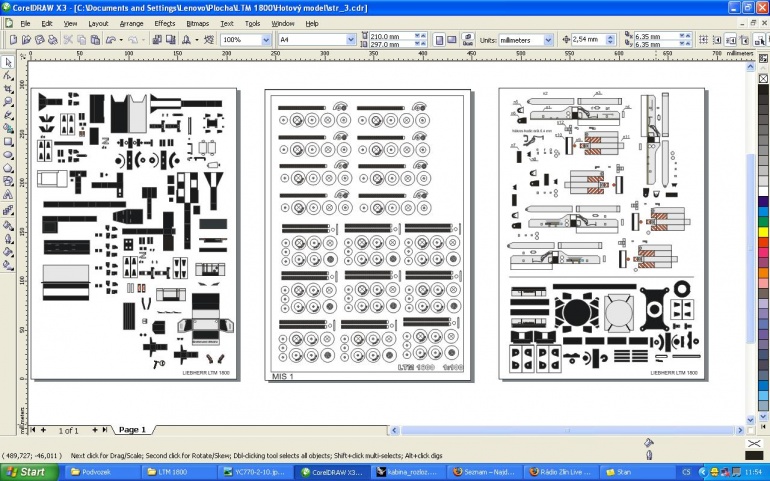Open the Units millimeters dropdown
The width and height of the screenshot is (770, 481).
pos(549,40)
